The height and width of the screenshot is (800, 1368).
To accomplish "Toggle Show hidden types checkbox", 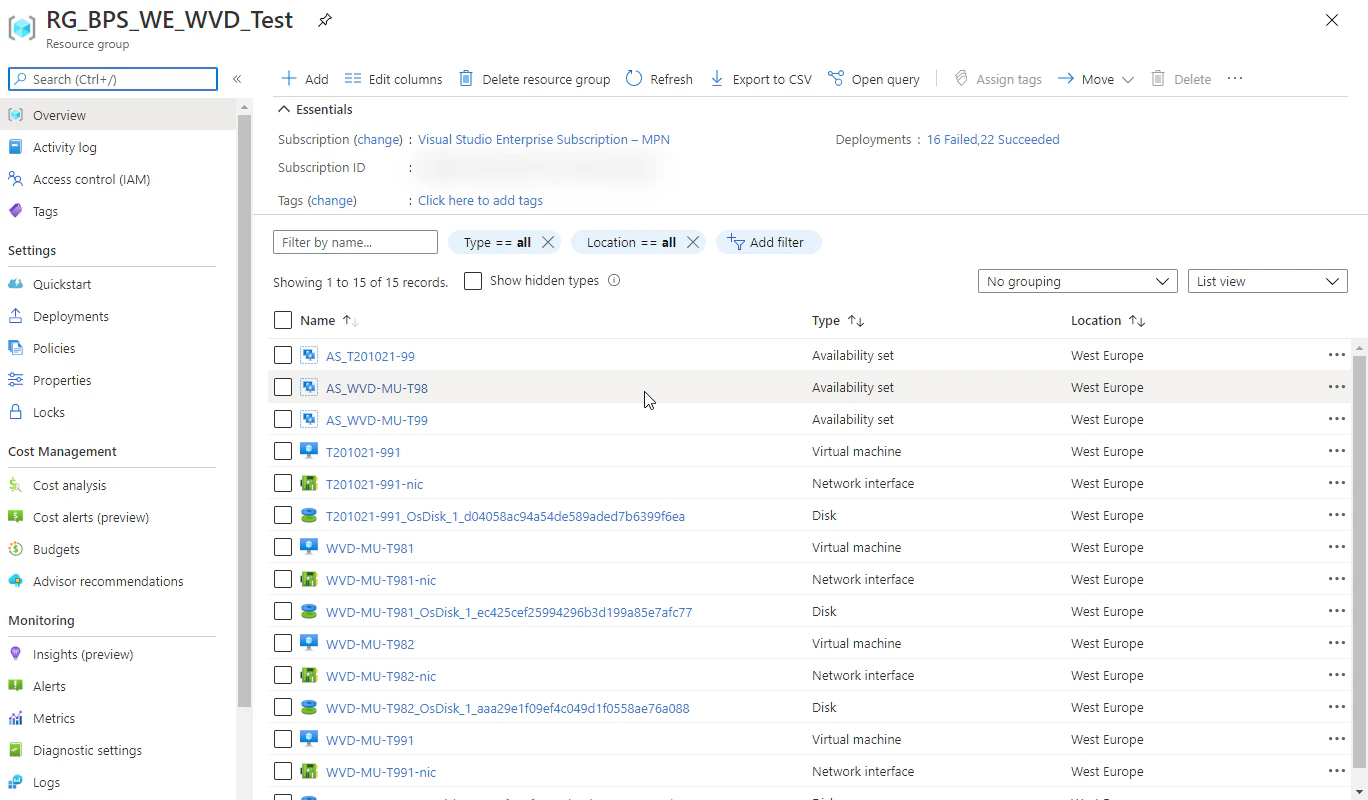I will click(473, 281).
